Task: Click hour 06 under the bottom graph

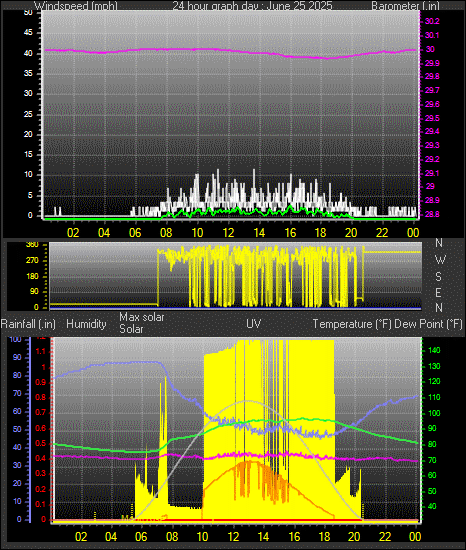Action: (141, 537)
